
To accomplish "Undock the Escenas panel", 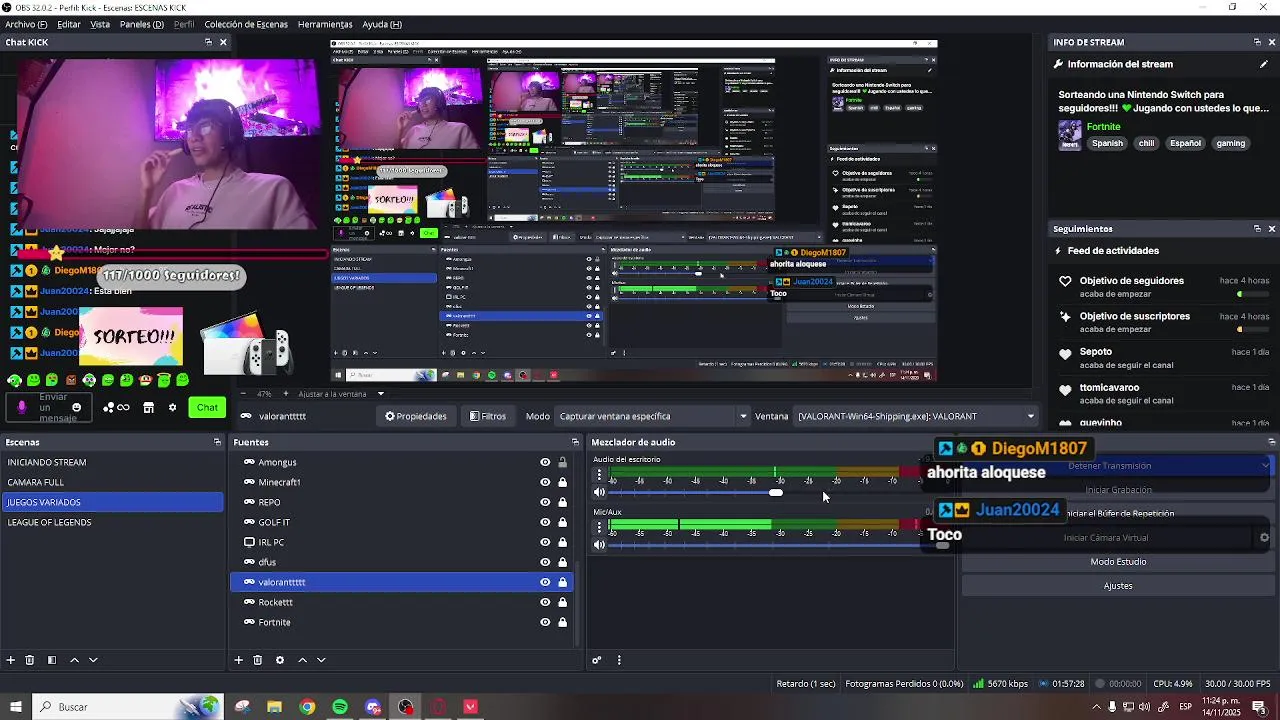I will click(x=217, y=442).
